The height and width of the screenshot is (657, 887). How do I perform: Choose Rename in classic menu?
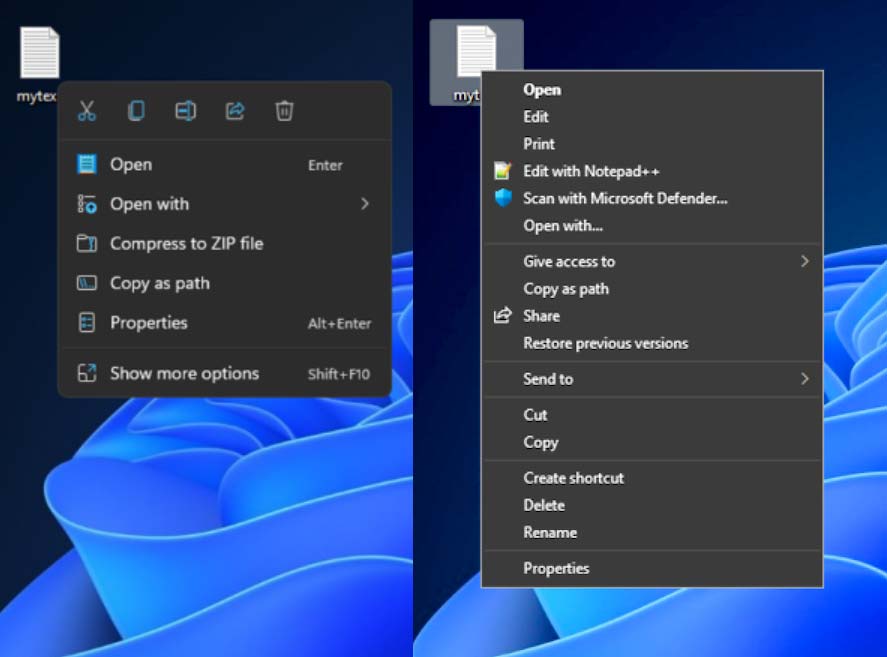point(652,533)
